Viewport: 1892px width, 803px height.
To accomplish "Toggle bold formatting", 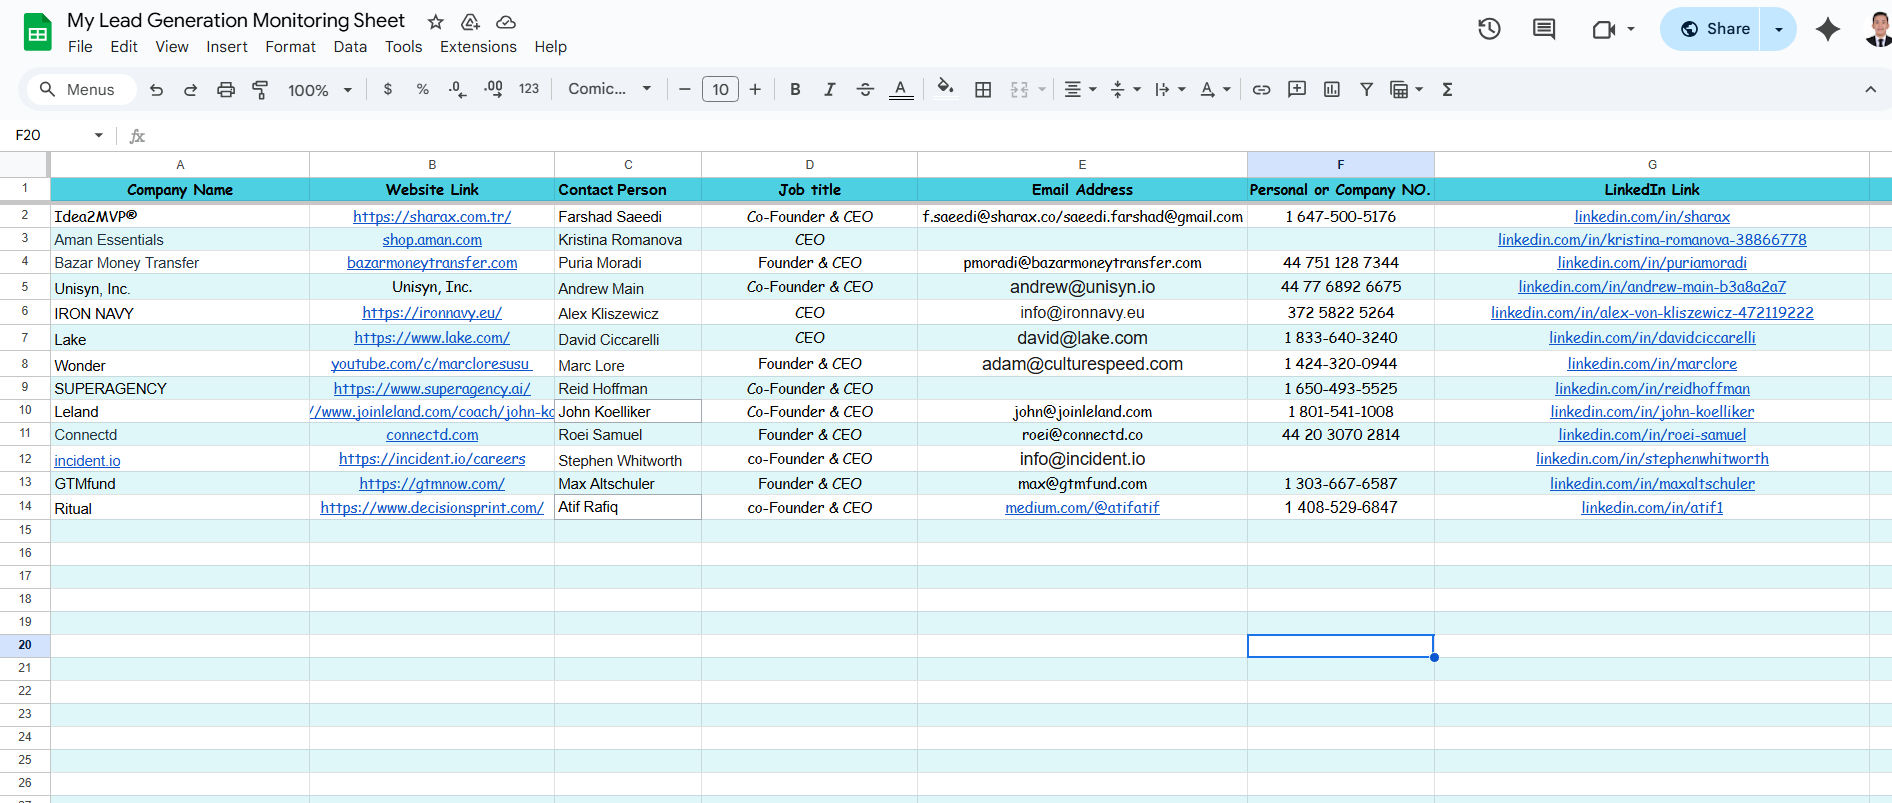I will click(x=795, y=90).
